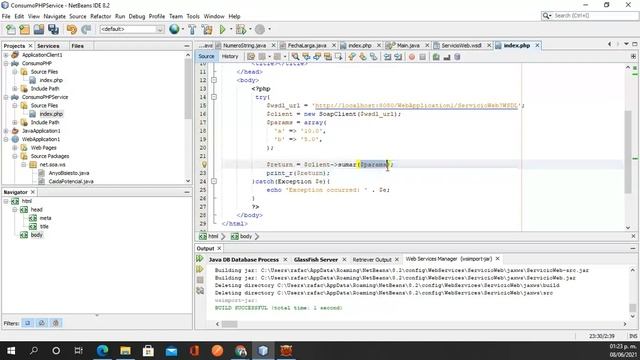Click the Find Selection magnifier icon

click(295, 57)
